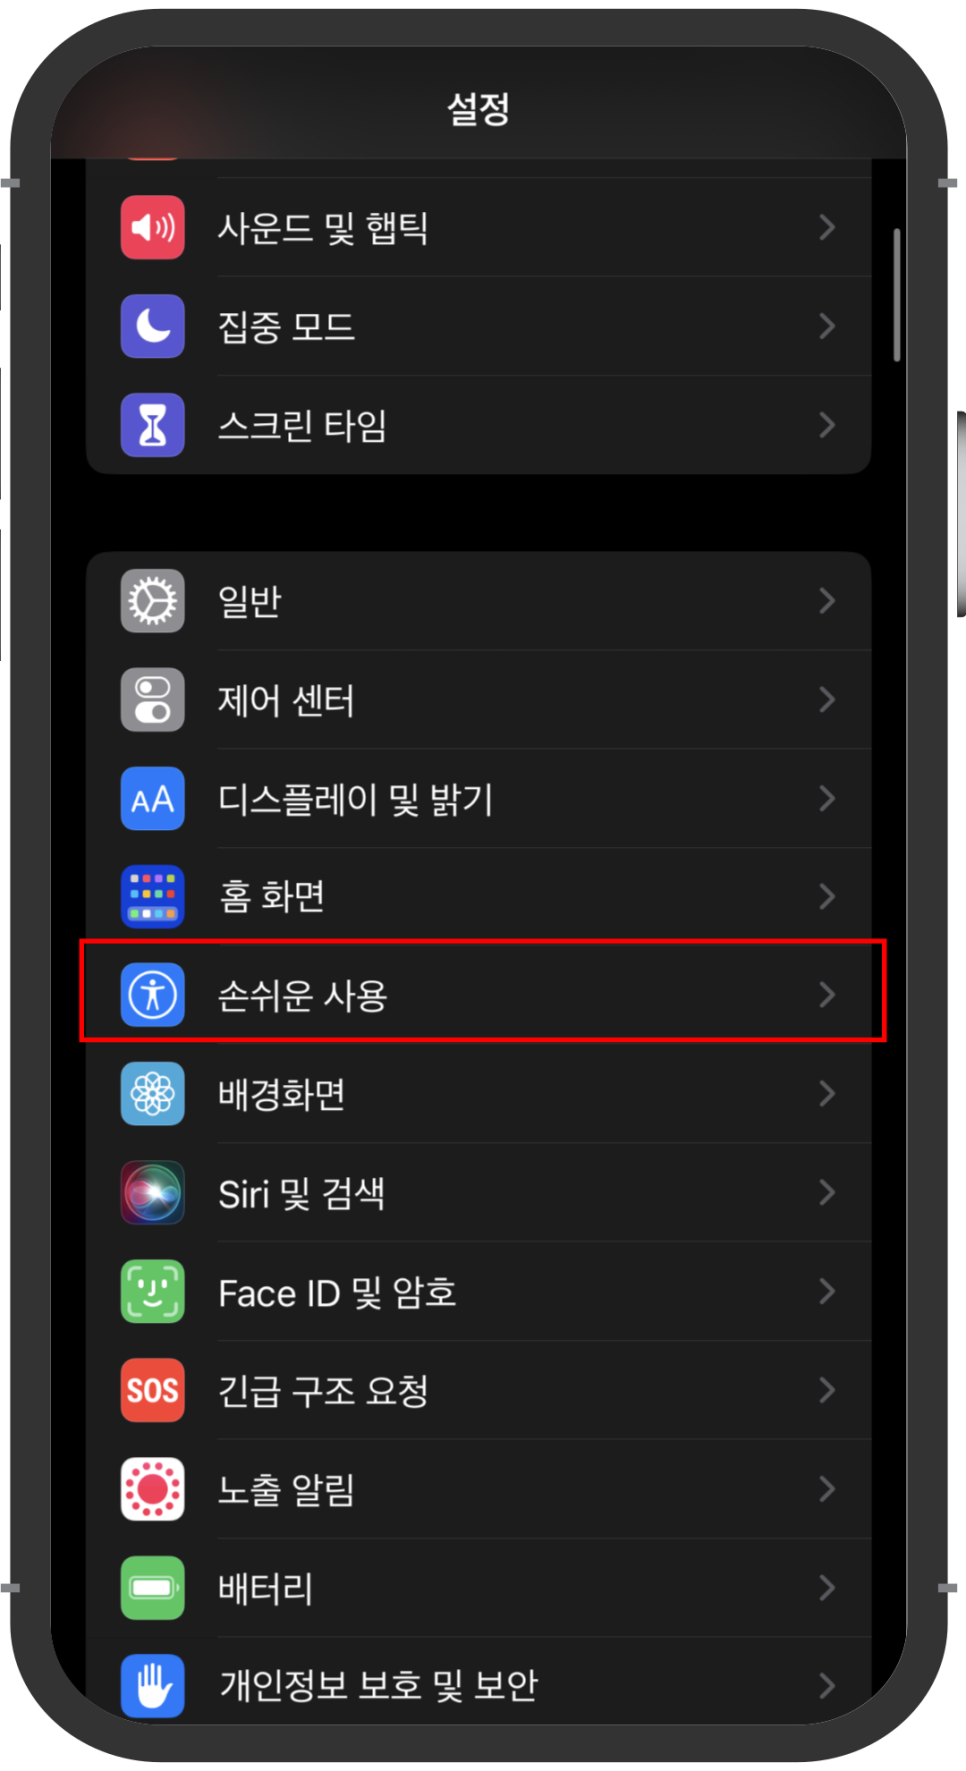Expand Face ID 및 암호 chevron
The image size is (966, 1771).
827,1291
